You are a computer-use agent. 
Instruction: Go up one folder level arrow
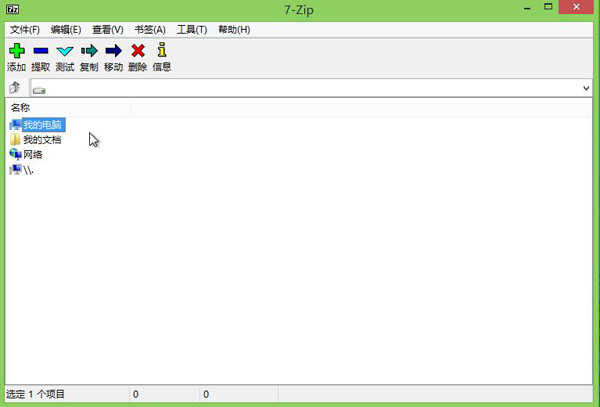click(15, 88)
